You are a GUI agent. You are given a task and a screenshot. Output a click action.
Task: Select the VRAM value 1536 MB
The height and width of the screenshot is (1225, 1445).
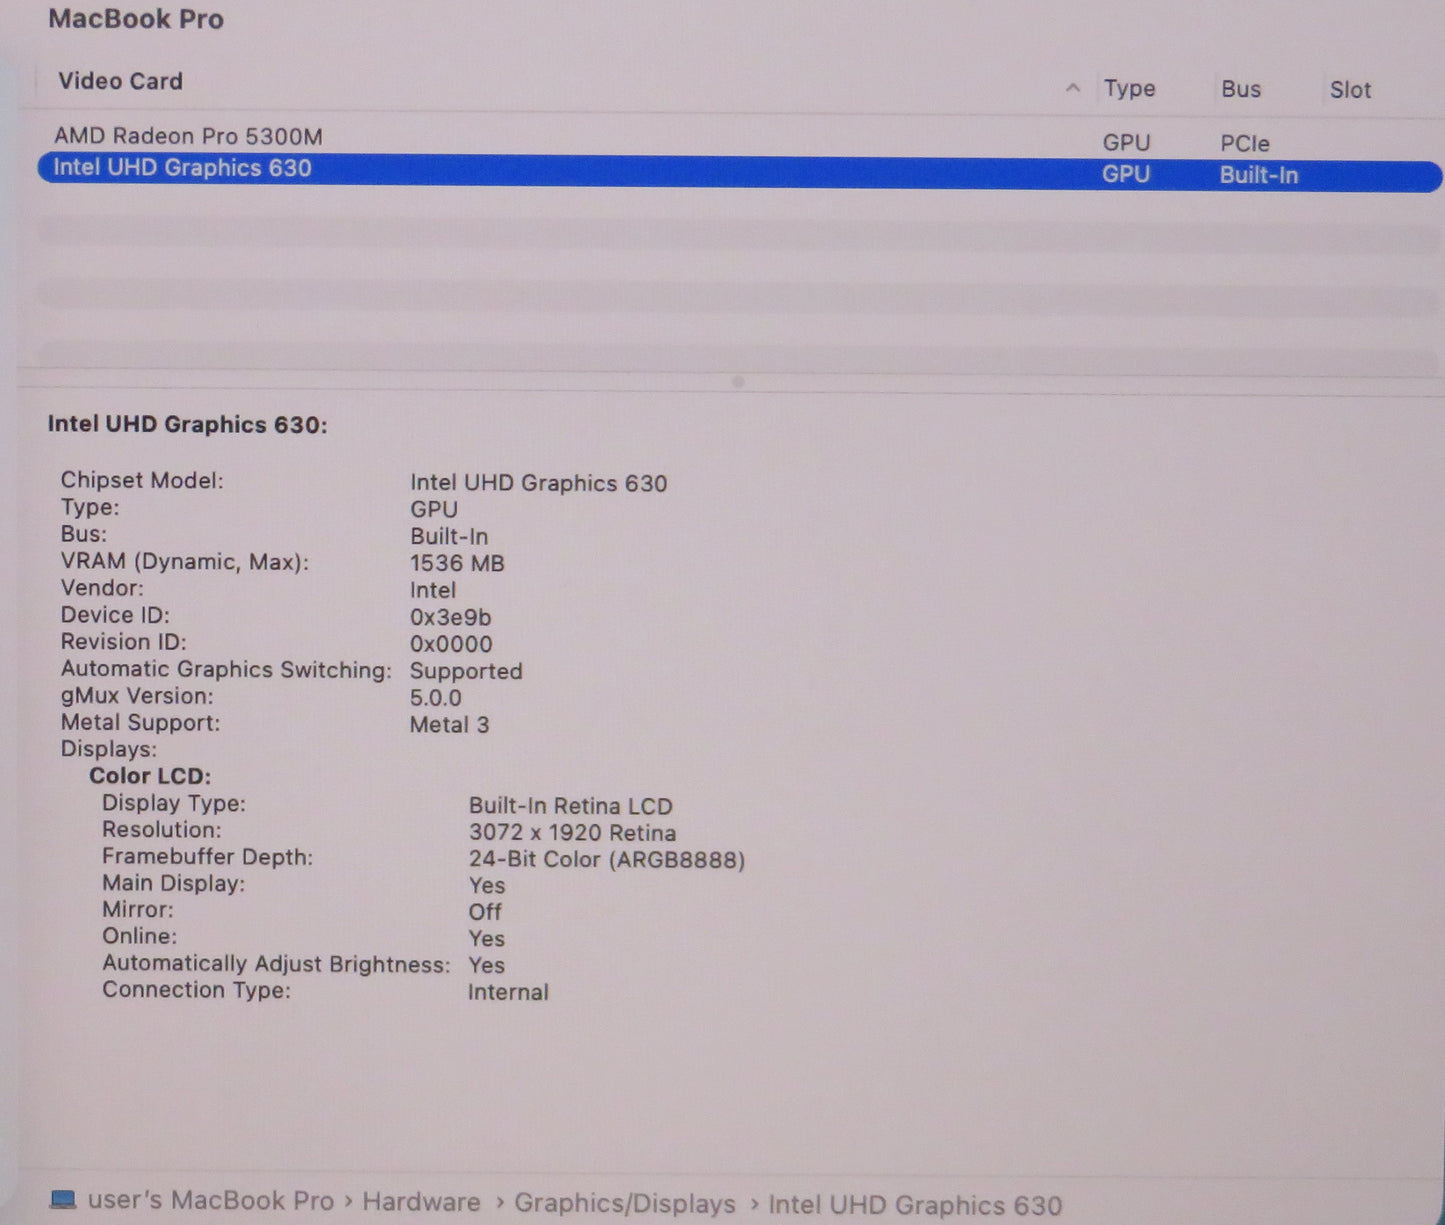click(456, 563)
